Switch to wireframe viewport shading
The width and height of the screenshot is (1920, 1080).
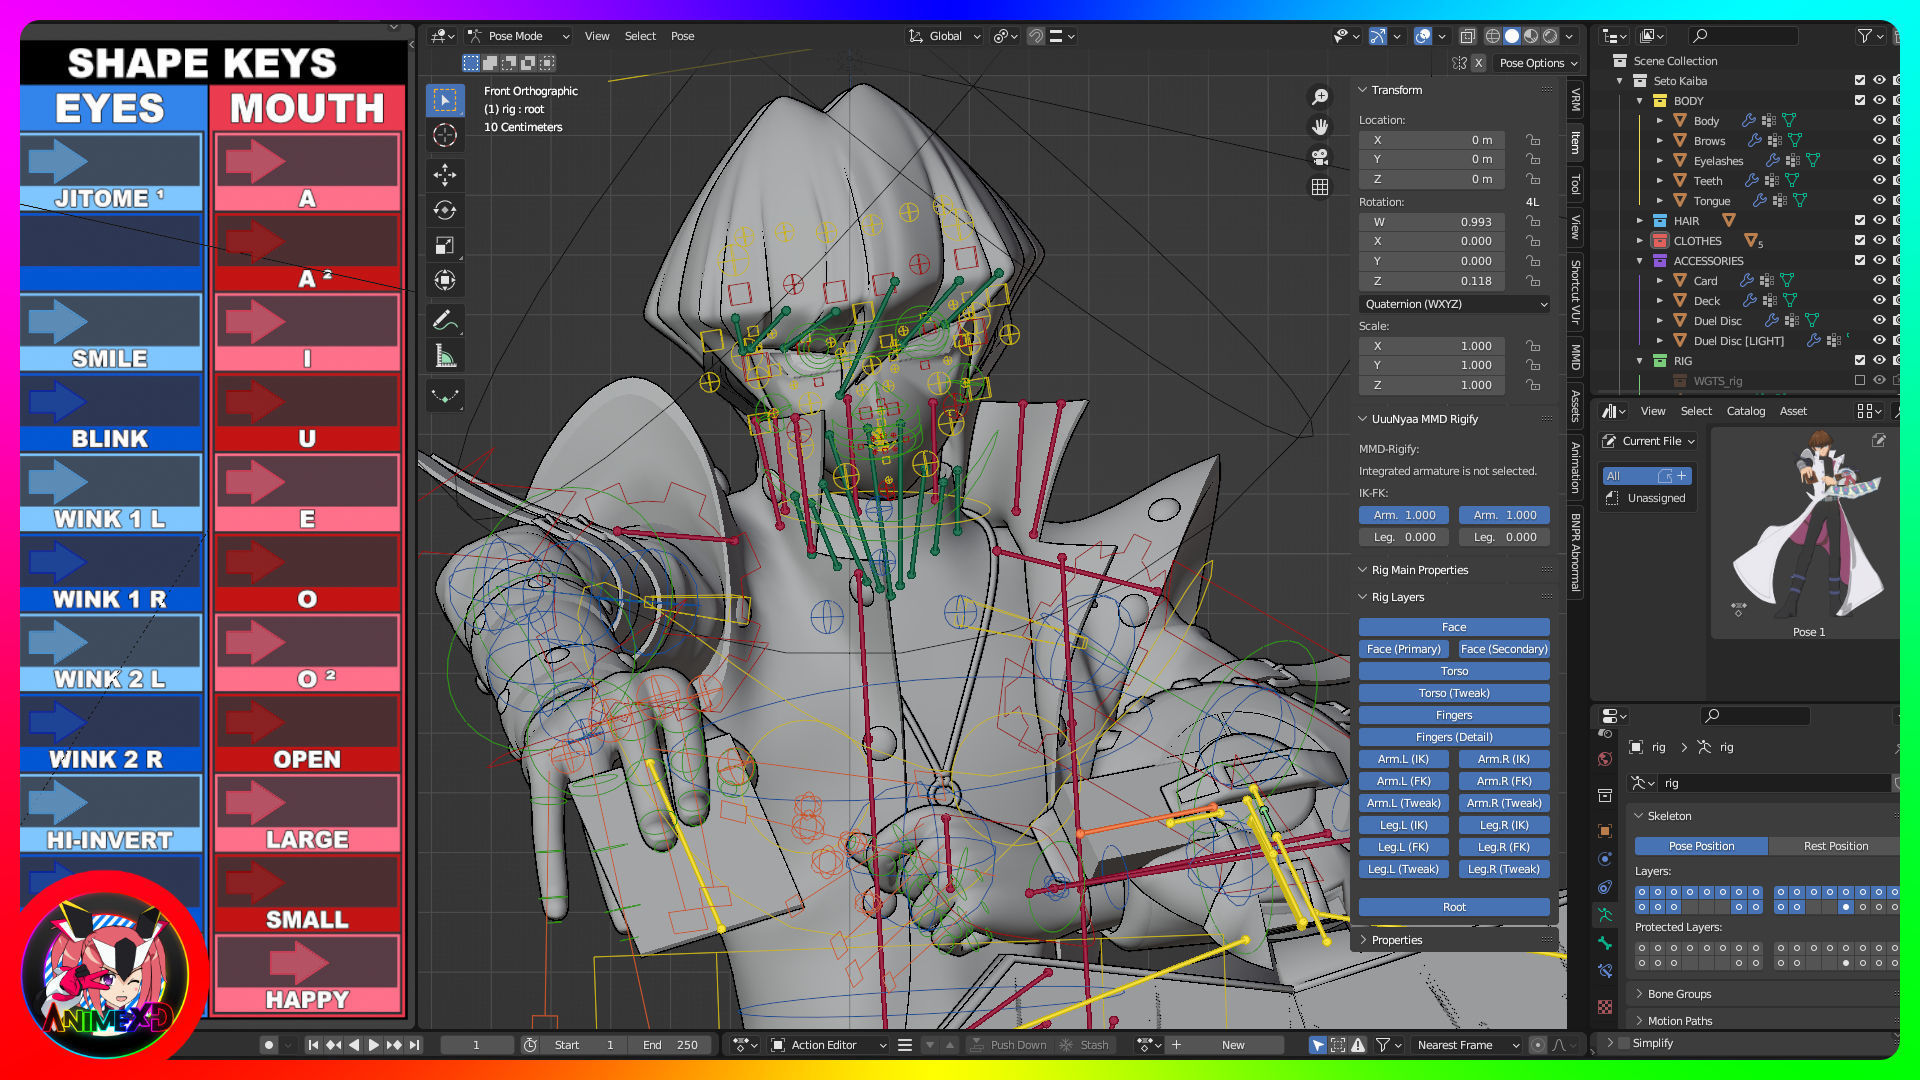click(x=1493, y=36)
